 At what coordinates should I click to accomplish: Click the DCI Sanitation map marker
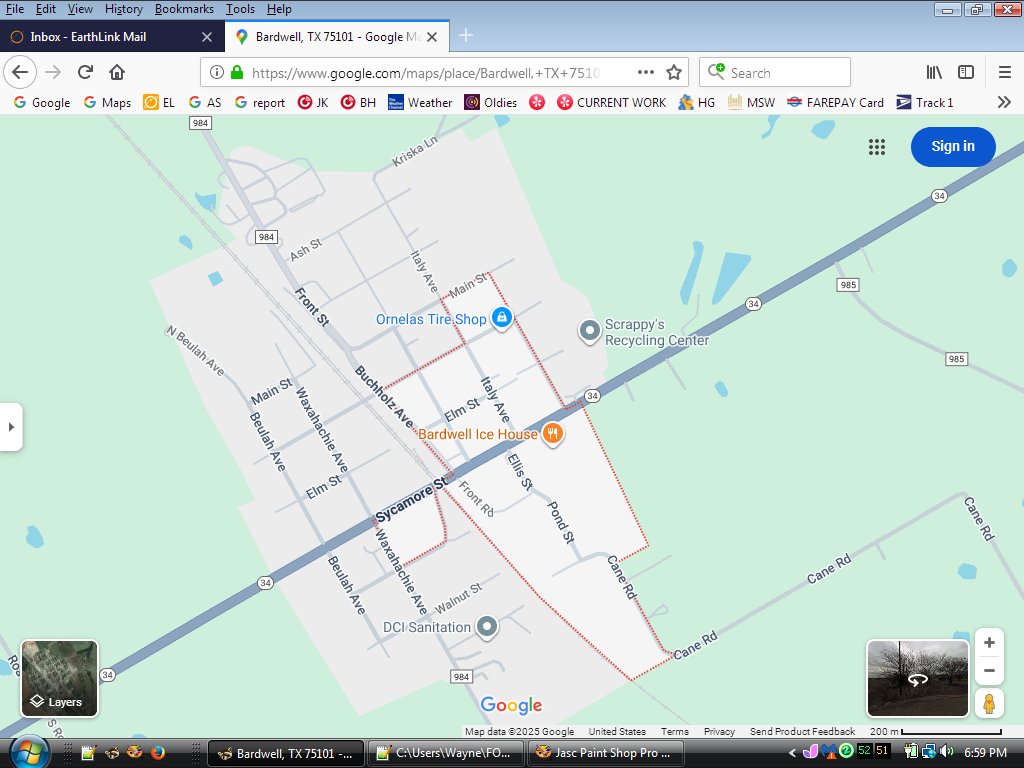tap(487, 627)
